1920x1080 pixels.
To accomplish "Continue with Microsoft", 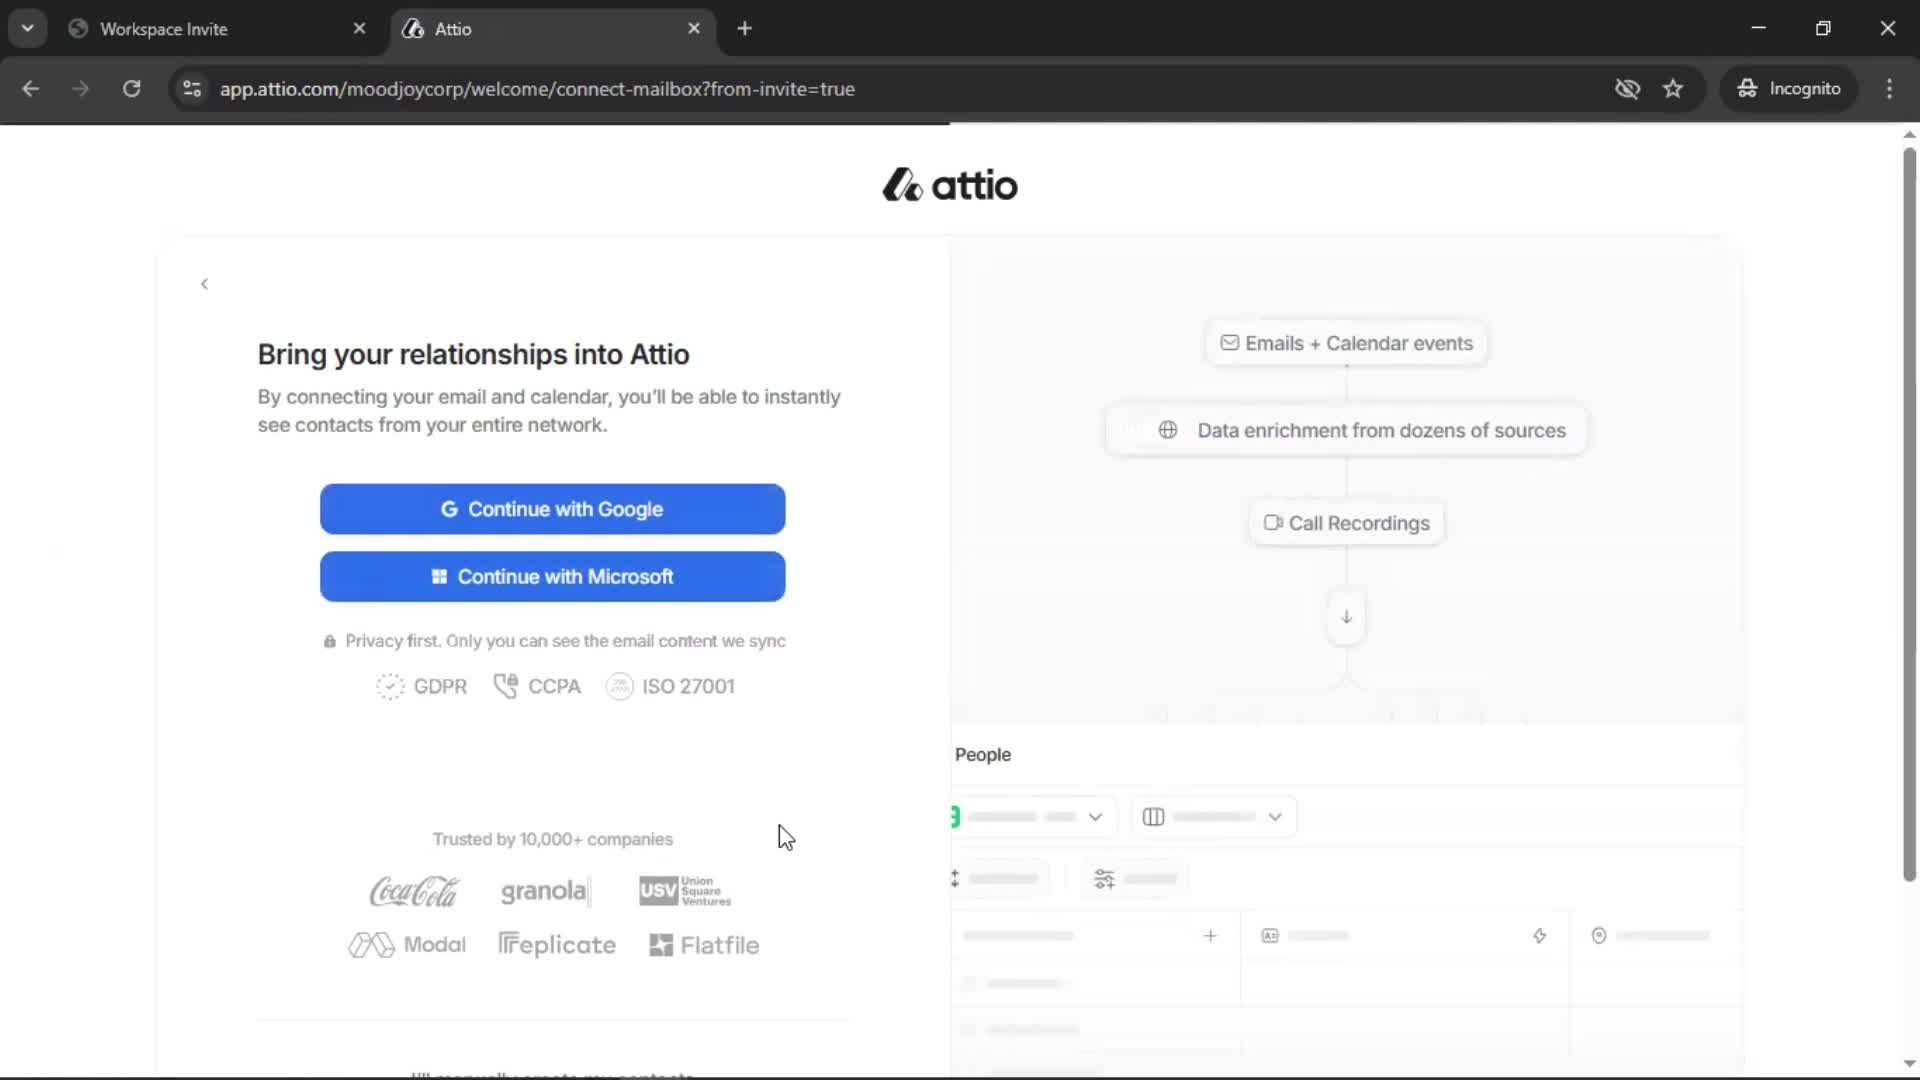I will (x=552, y=577).
